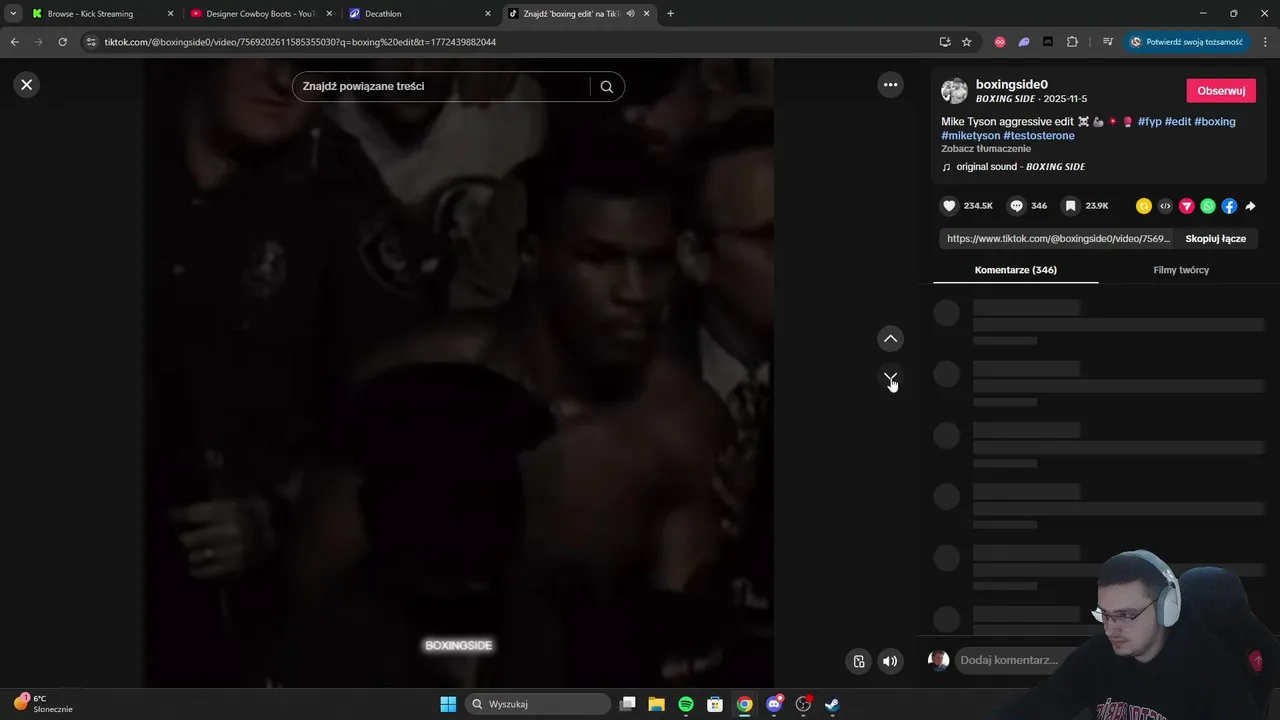Close the Decathlon browser tab
The image size is (1280, 720).
click(x=488, y=14)
